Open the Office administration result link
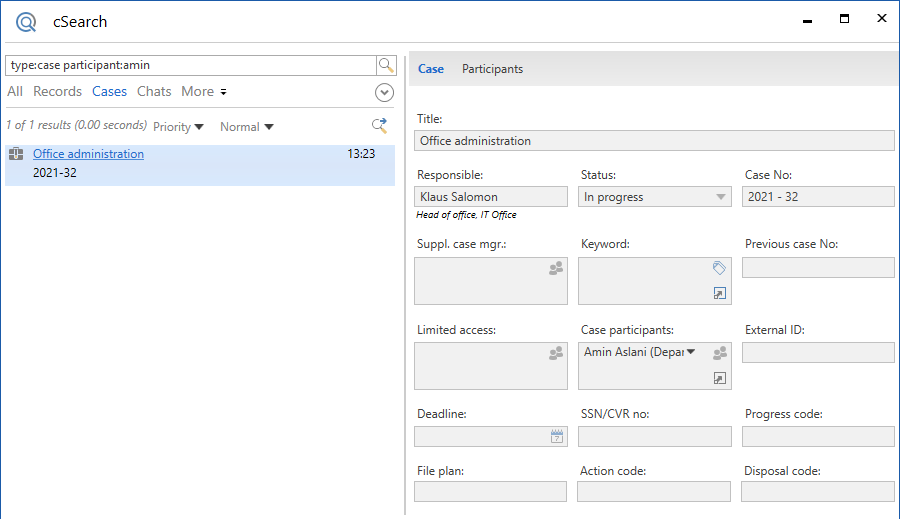This screenshot has width=900, height=519. point(88,154)
